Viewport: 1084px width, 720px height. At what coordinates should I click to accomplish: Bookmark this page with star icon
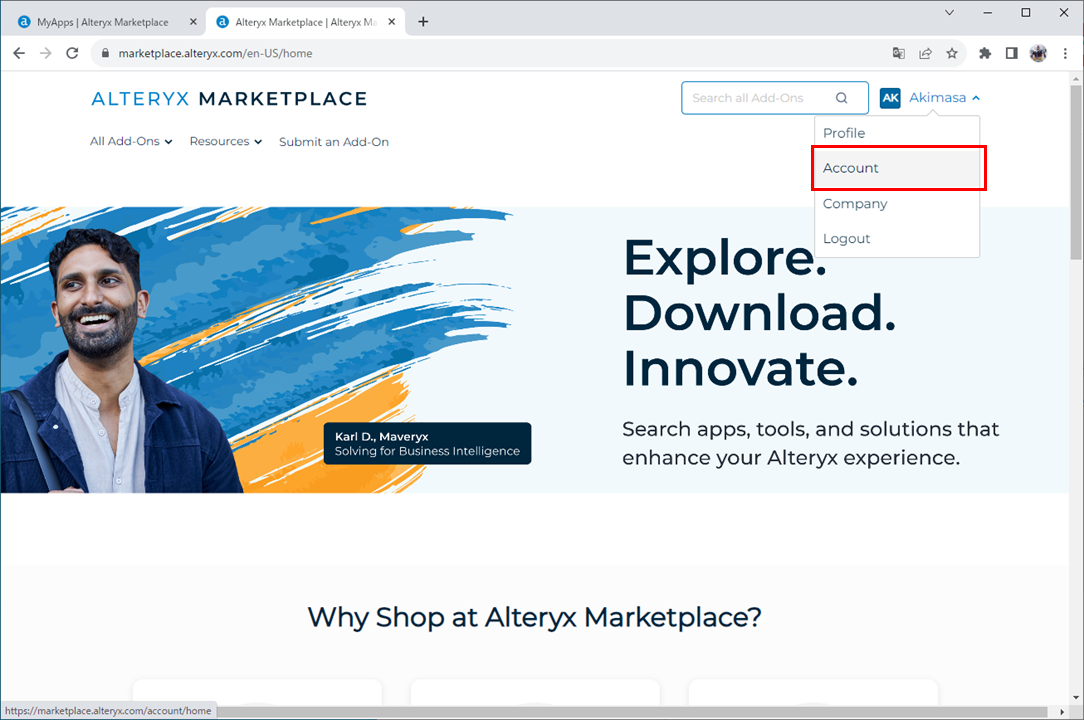pyautogui.click(x=952, y=53)
